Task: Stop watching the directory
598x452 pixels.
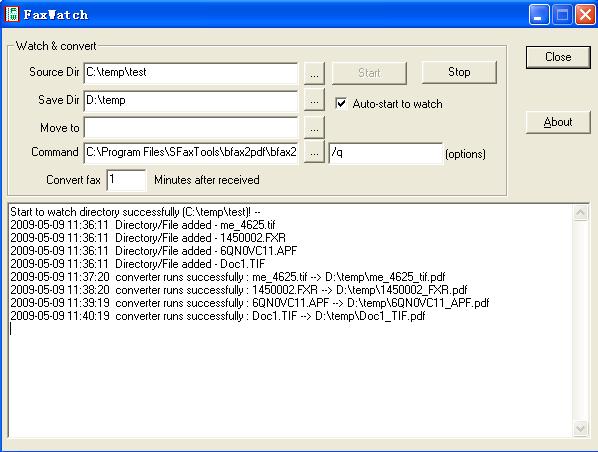Action: (x=459, y=72)
